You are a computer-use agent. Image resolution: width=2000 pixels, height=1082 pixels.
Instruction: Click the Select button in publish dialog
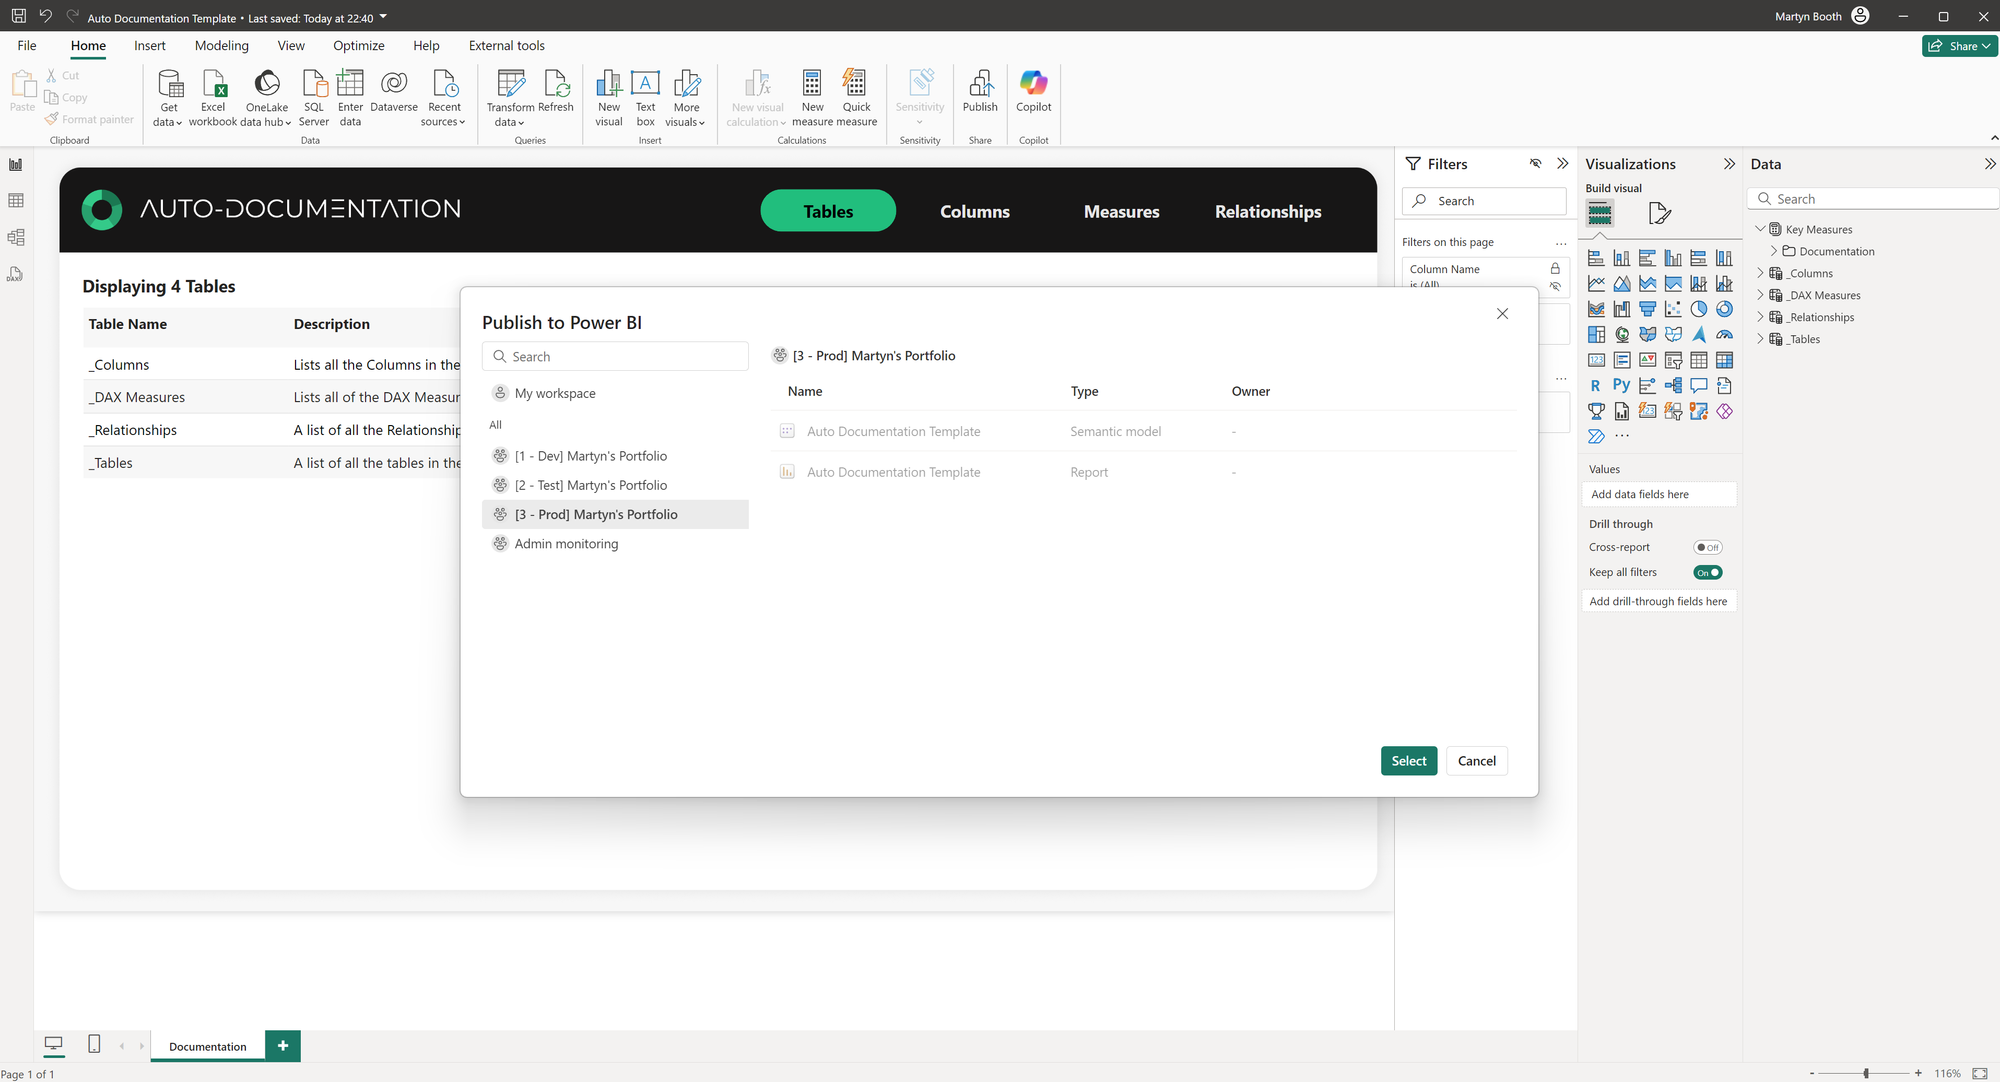pyautogui.click(x=1409, y=761)
